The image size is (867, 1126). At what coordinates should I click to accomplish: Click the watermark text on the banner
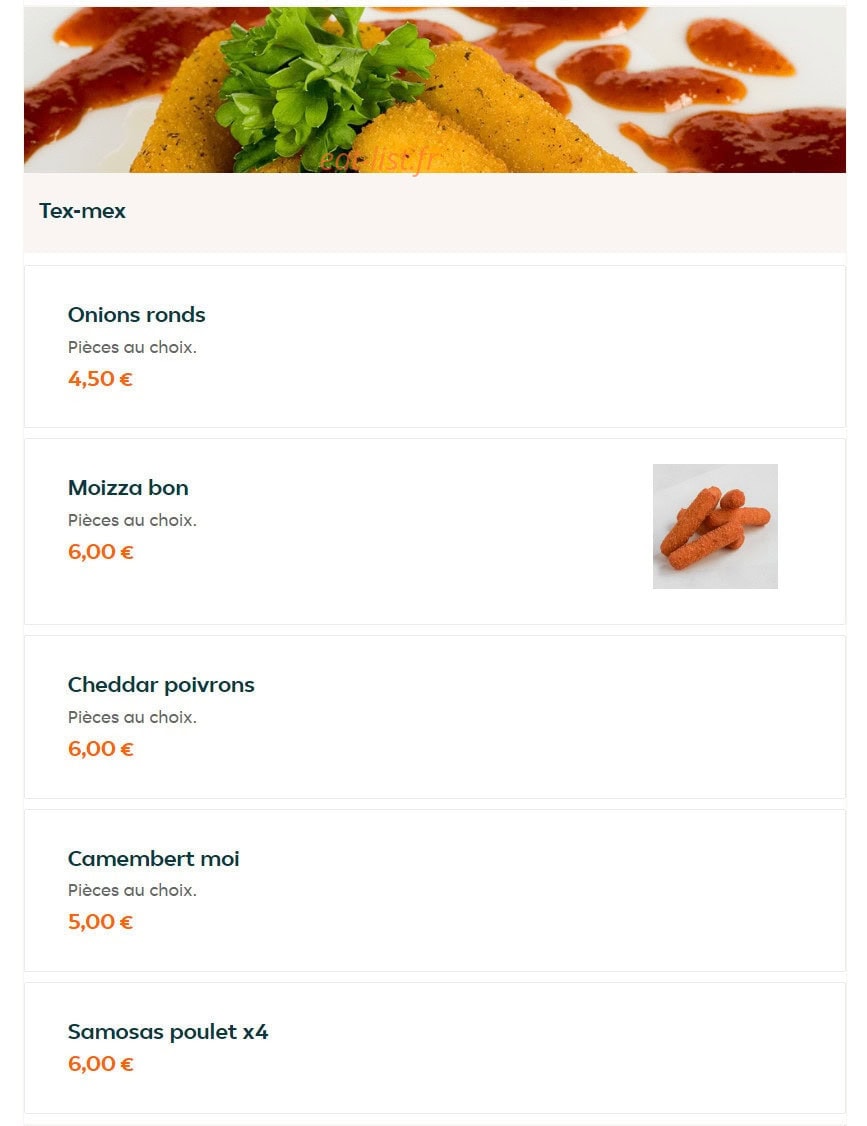[x=377, y=161]
